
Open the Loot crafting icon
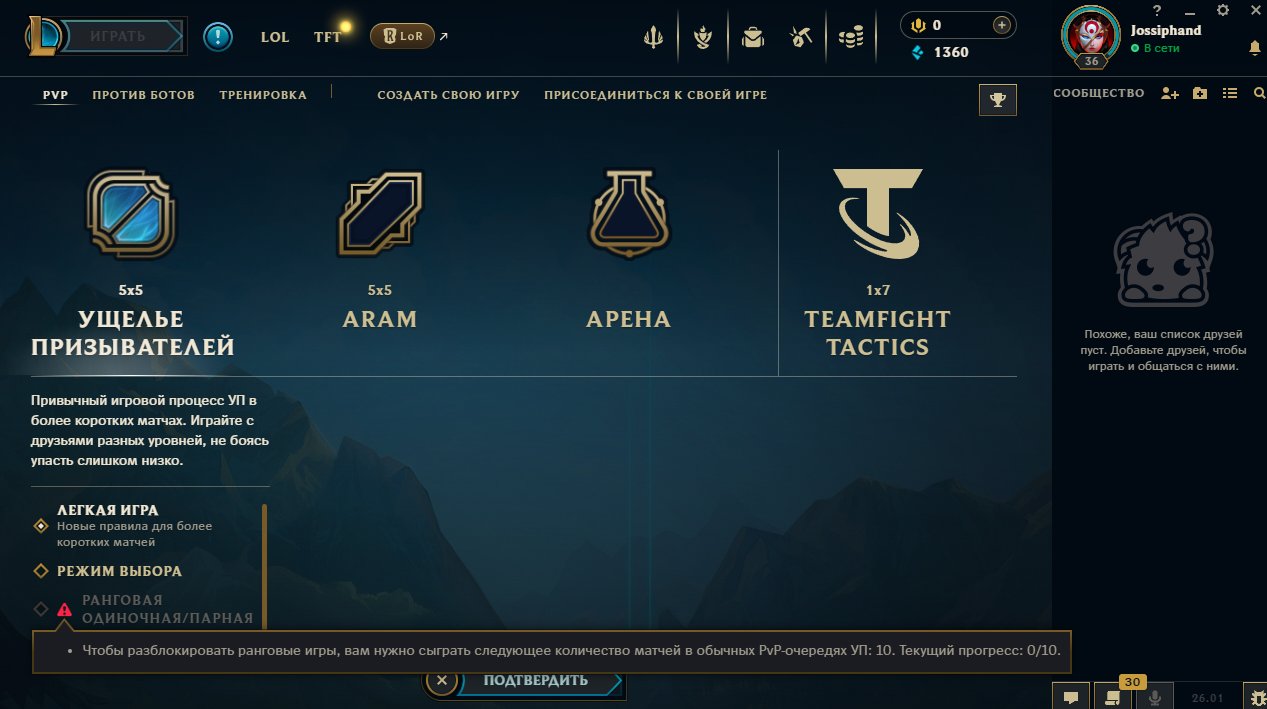click(799, 38)
